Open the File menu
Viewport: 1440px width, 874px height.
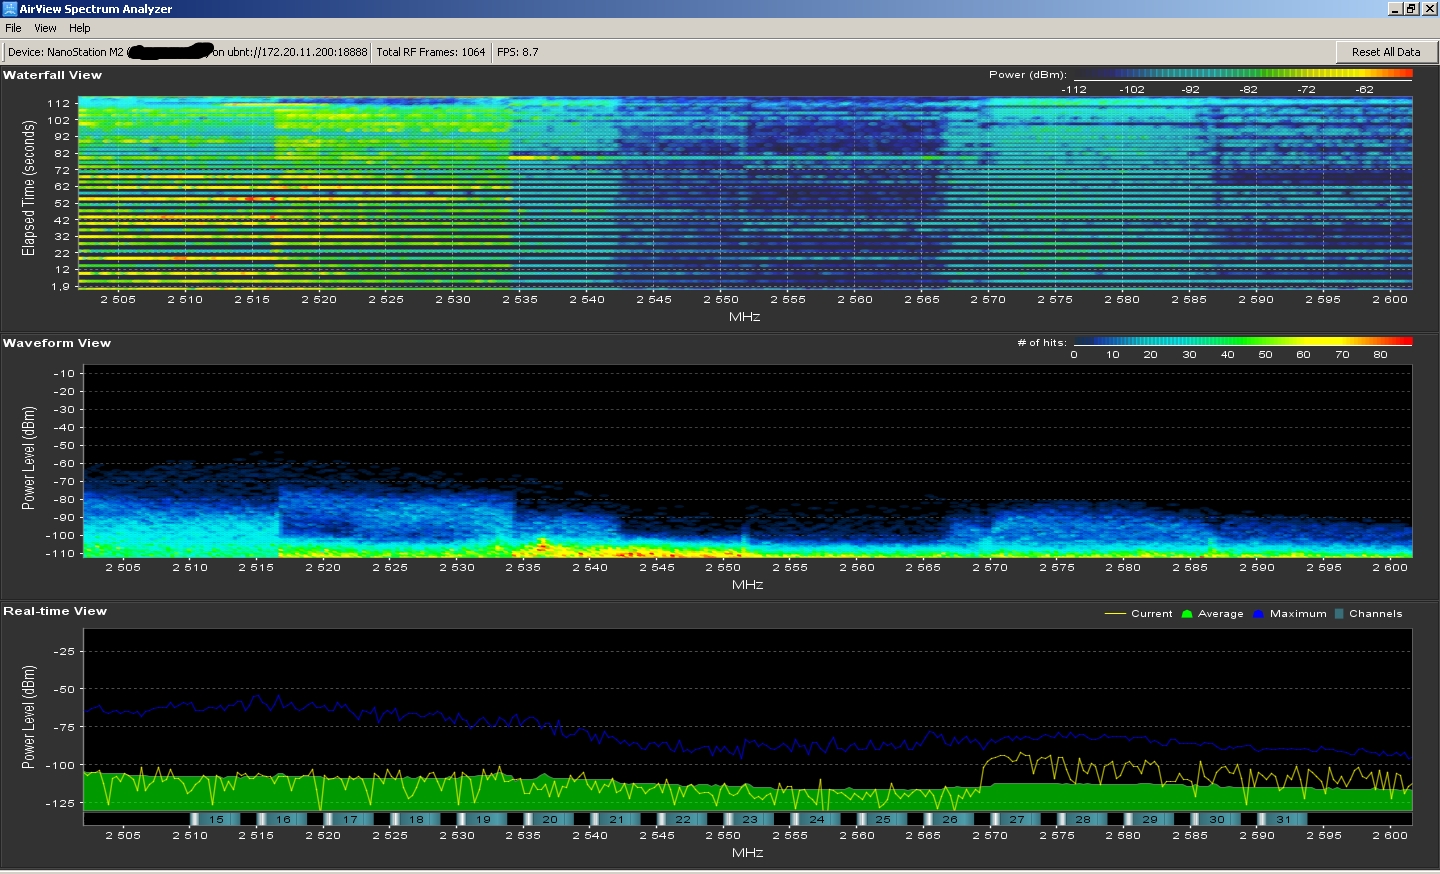(x=13, y=28)
